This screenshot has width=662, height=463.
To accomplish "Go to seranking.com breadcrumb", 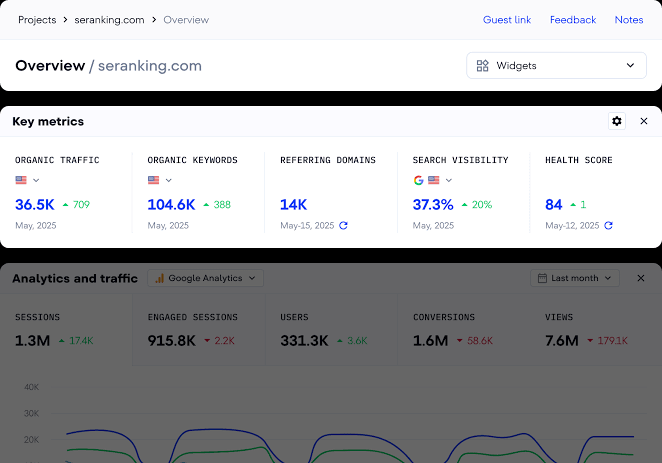I will (x=109, y=20).
